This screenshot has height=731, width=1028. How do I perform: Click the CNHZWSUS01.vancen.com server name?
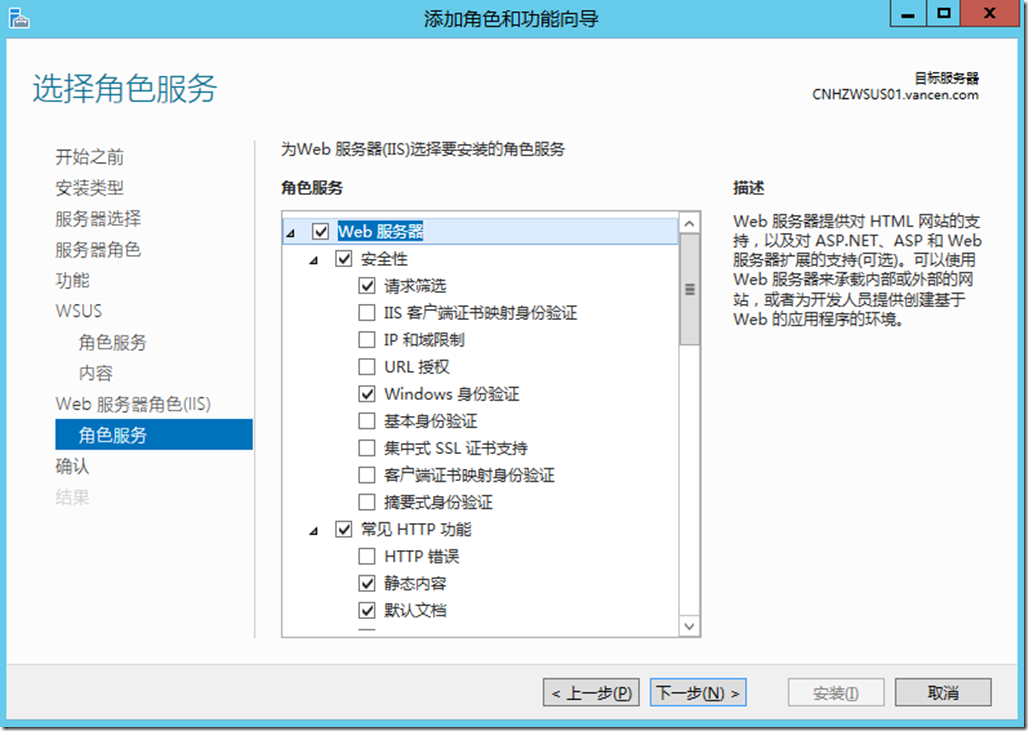point(895,94)
